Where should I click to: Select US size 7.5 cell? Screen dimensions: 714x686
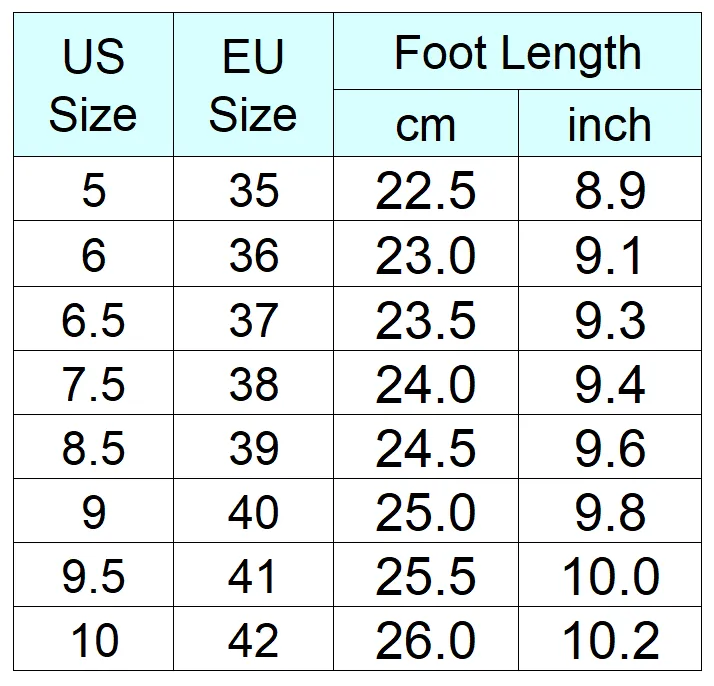tap(93, 382)
